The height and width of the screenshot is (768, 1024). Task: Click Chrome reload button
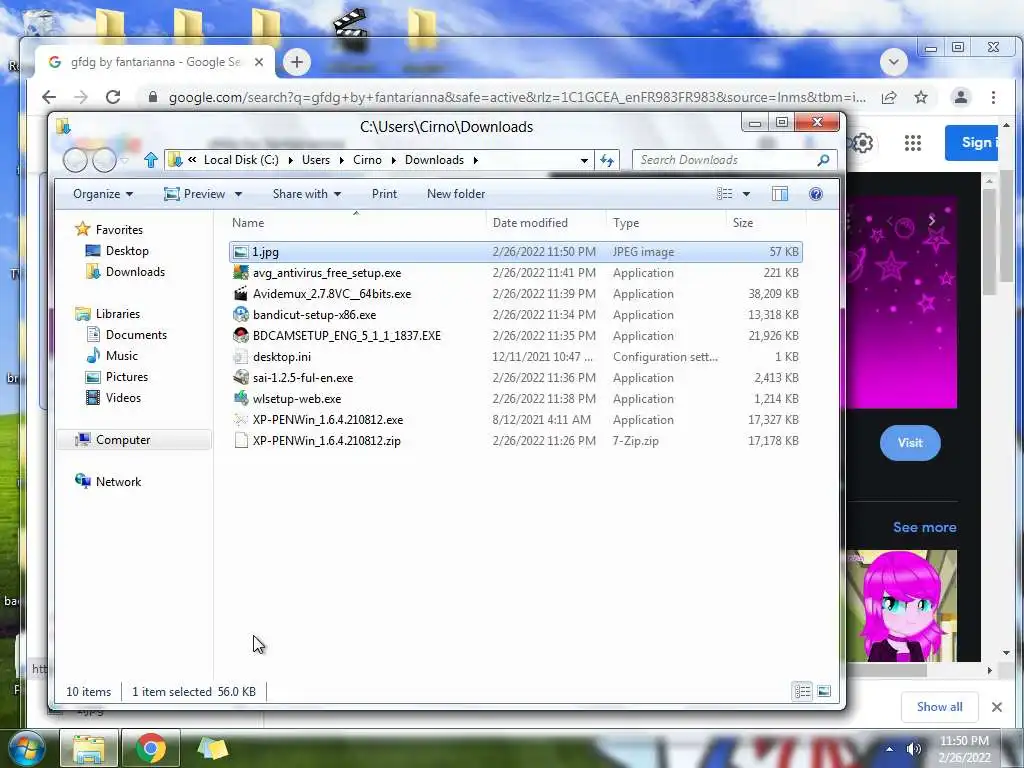point(113,97)
